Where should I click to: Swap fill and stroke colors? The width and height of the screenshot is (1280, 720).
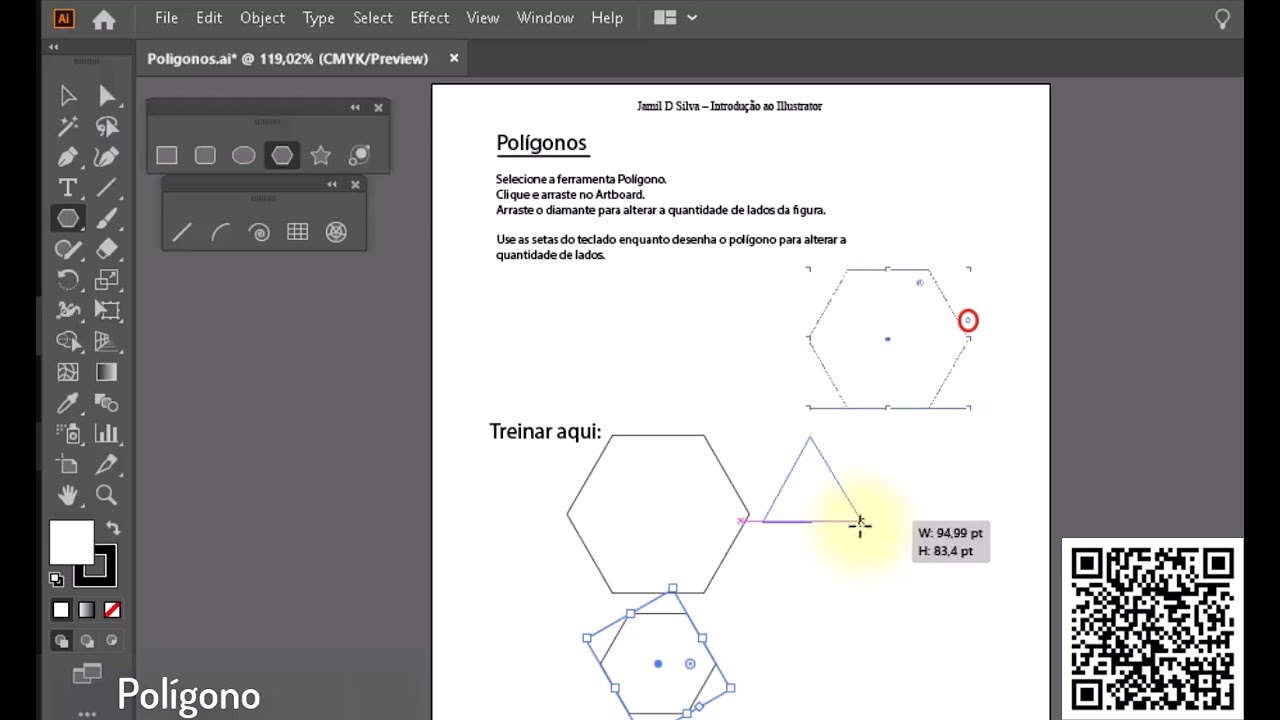pos(113,528)
